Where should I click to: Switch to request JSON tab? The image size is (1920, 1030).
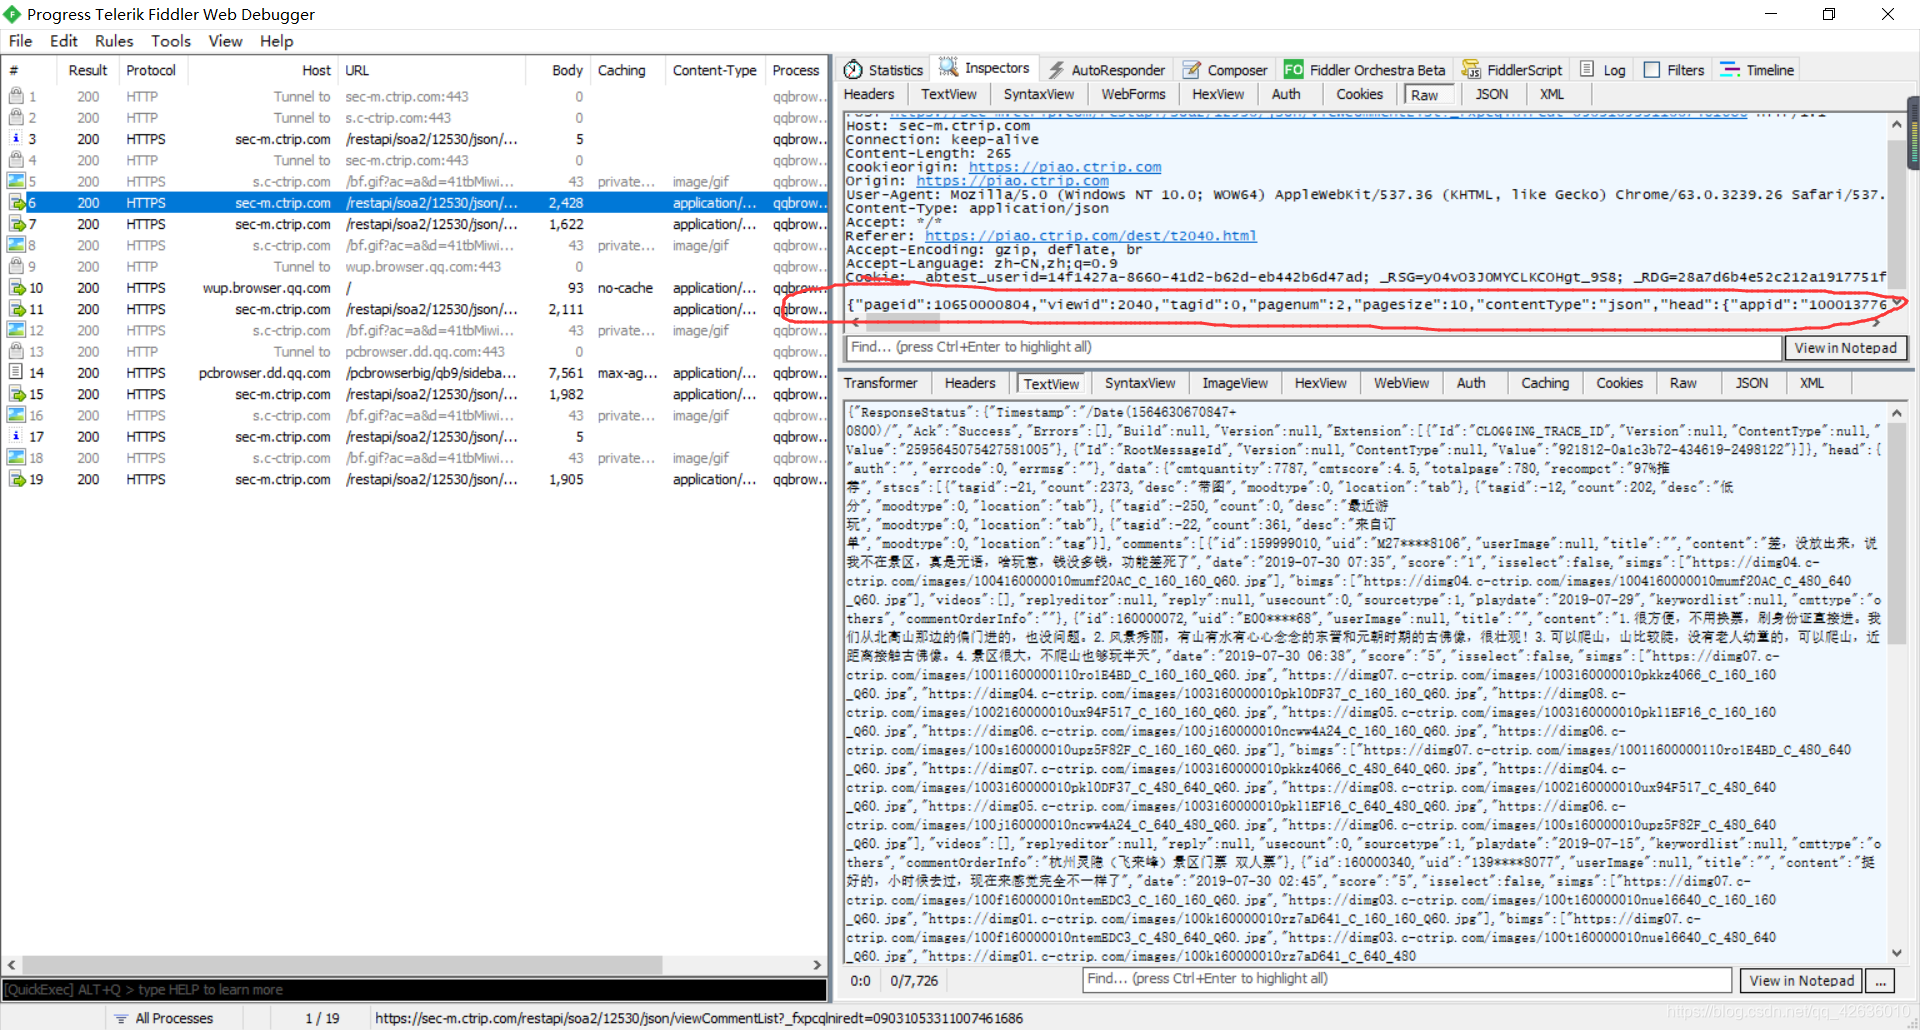(1492, 94)
